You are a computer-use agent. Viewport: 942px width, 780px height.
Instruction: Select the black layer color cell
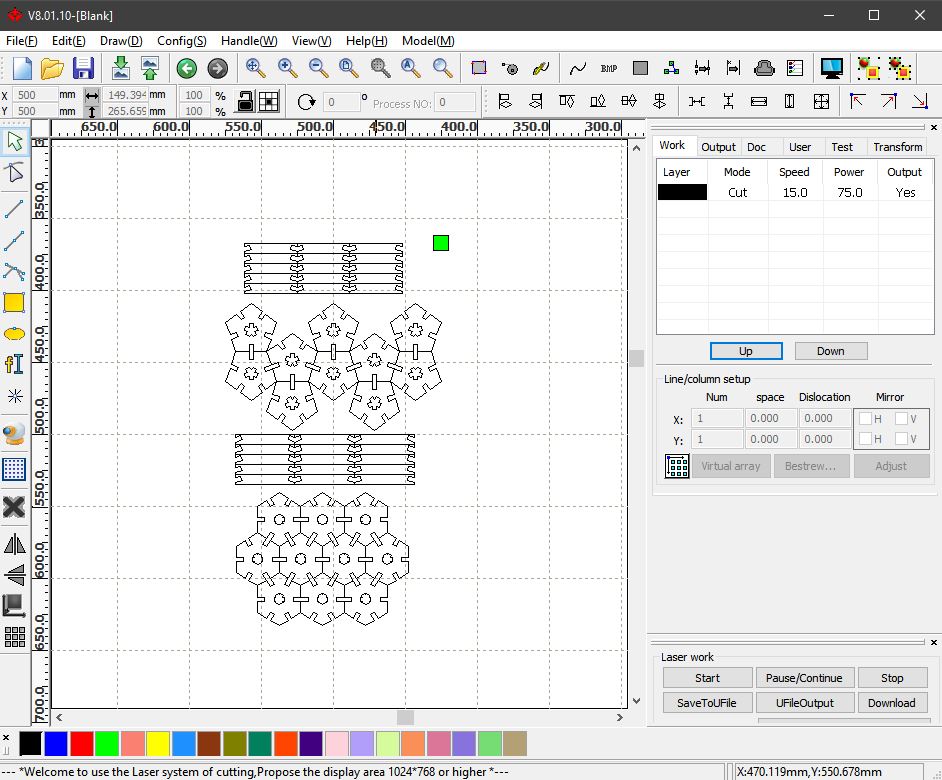[682, 192]
